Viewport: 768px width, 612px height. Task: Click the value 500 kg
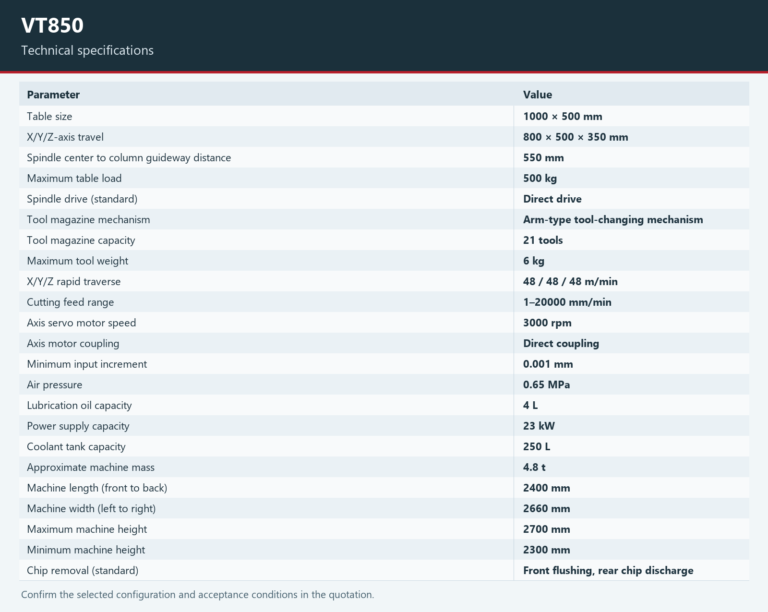tap(540, 178)
